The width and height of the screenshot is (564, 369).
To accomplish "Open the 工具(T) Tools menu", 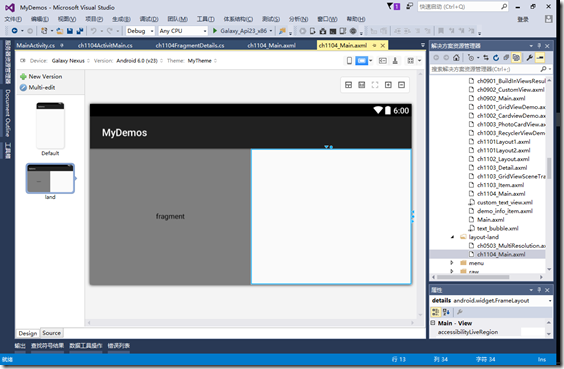I will tap(205, 19).
